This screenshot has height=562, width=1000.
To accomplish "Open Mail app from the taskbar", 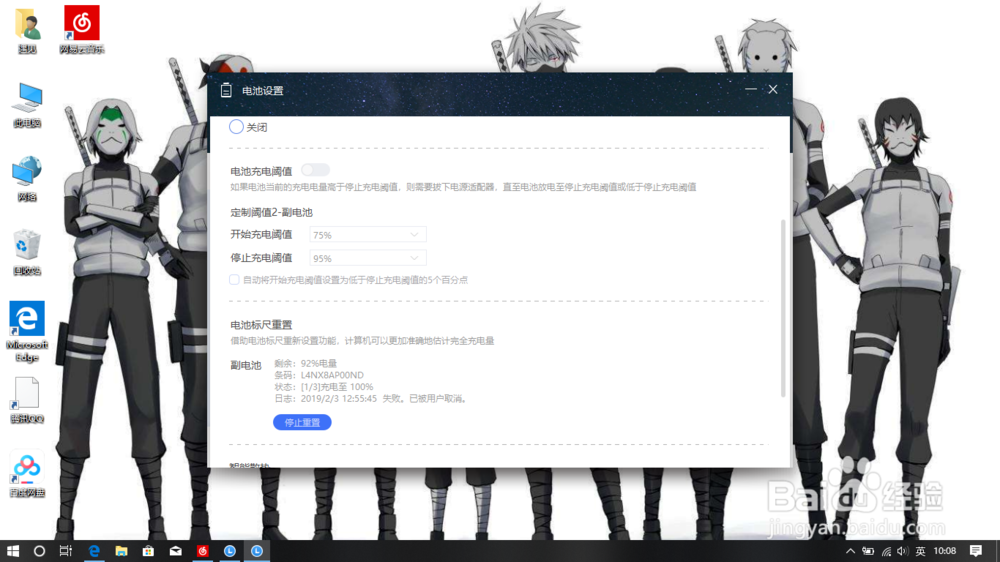I will (175, 551).
